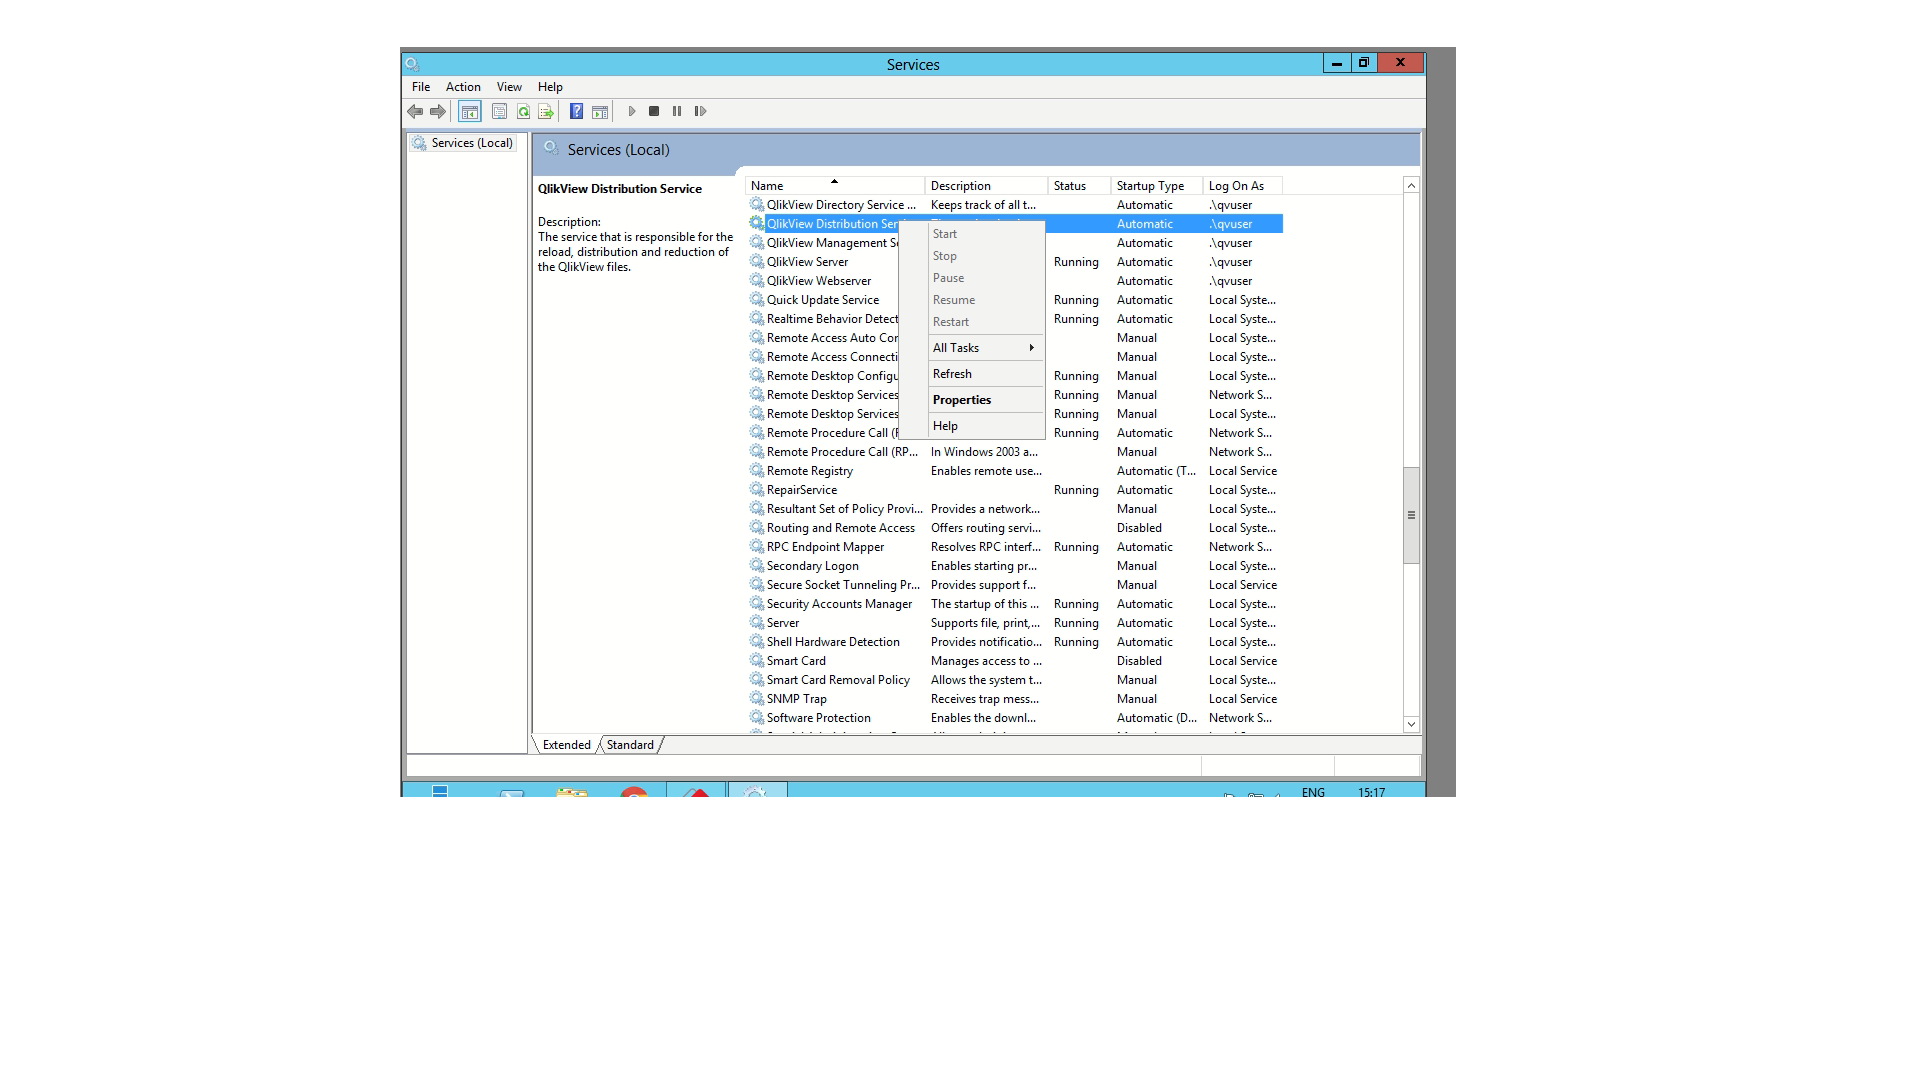Screen dimensions: 1920x1080
Task: Select the Shell Hardware Detection service
Action: [x=1015, y=642]
